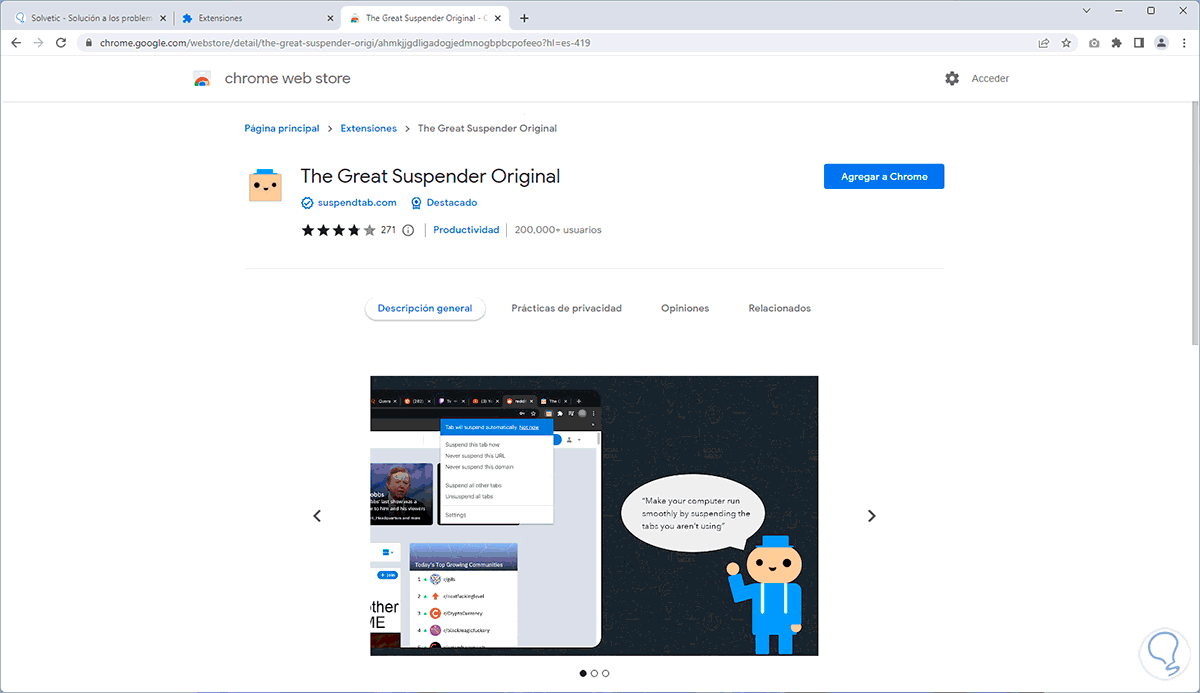Click the Destacado featured badge icon
This screenshot has width=1200, height=693.
(x=416, y=203)
